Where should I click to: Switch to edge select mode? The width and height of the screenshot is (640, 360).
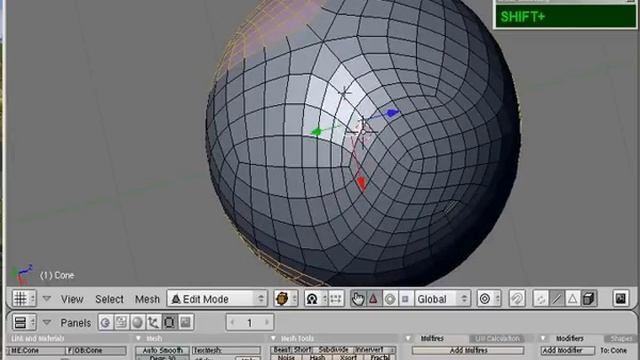click(557, 299)
